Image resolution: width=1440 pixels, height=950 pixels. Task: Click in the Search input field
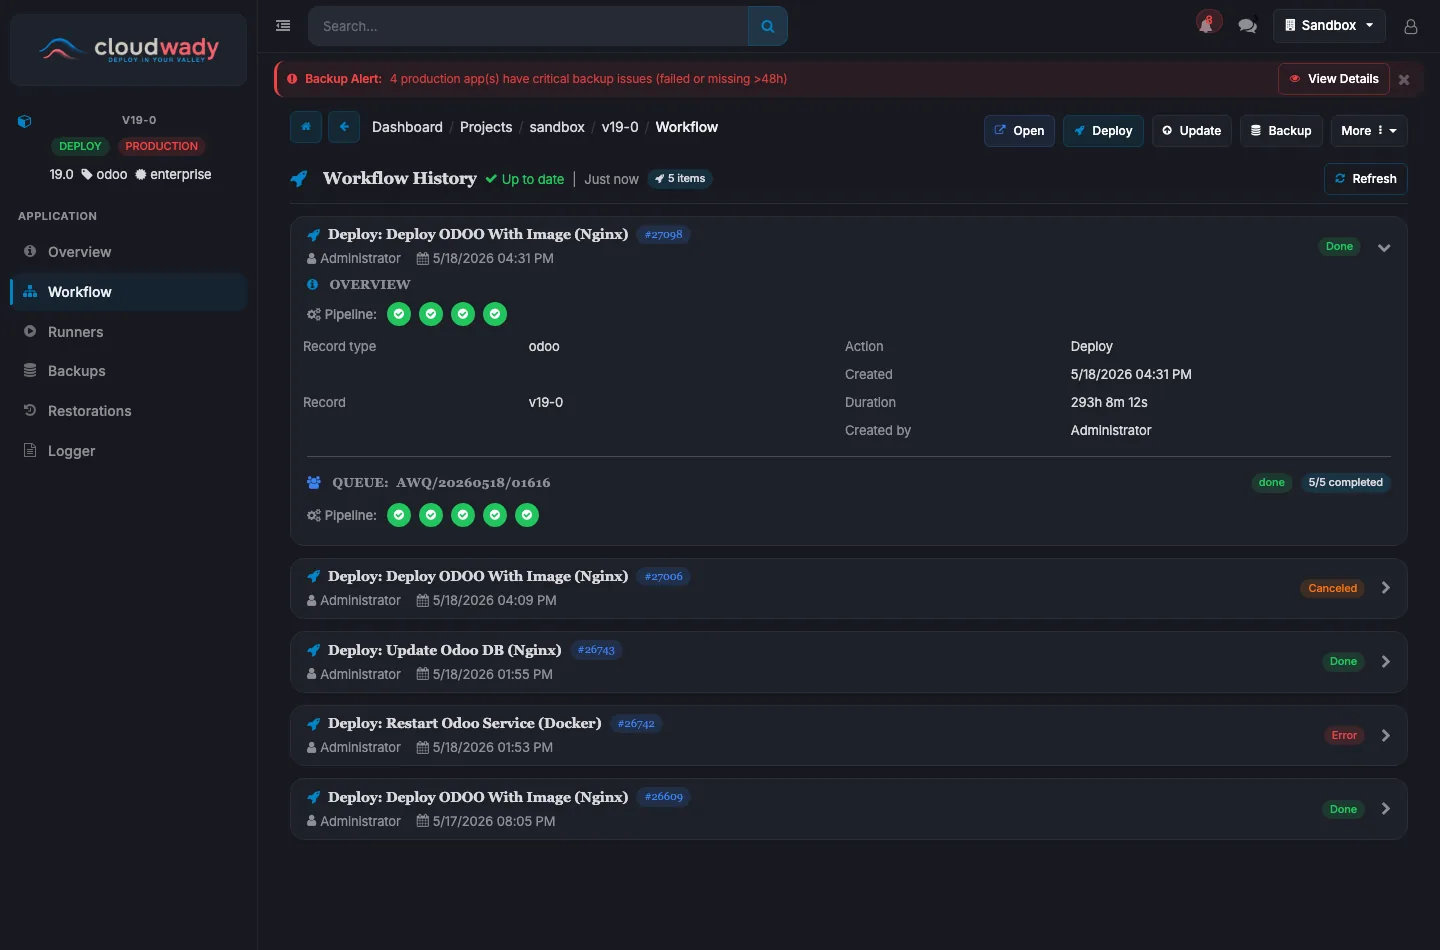click(x=528, y=26)
